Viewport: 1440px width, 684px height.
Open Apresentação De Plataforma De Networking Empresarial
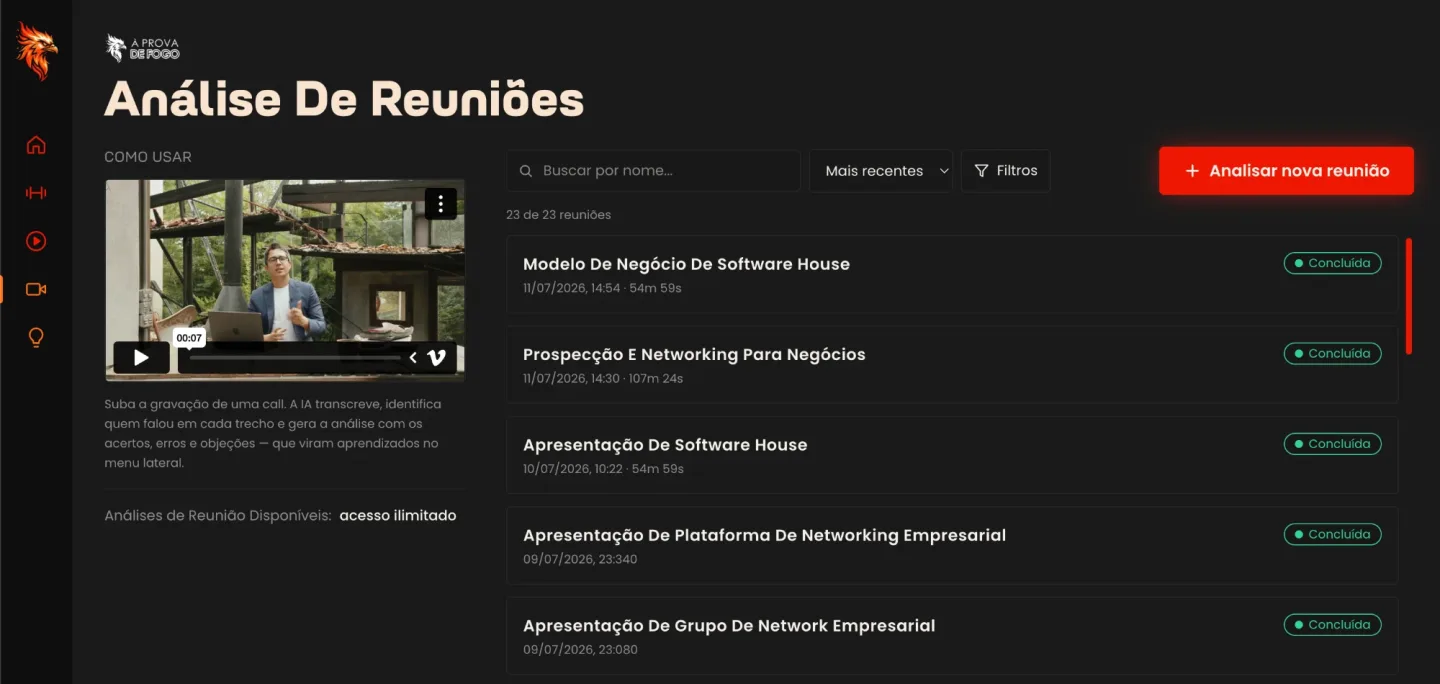pyautogui.click(x=952, y=545)
